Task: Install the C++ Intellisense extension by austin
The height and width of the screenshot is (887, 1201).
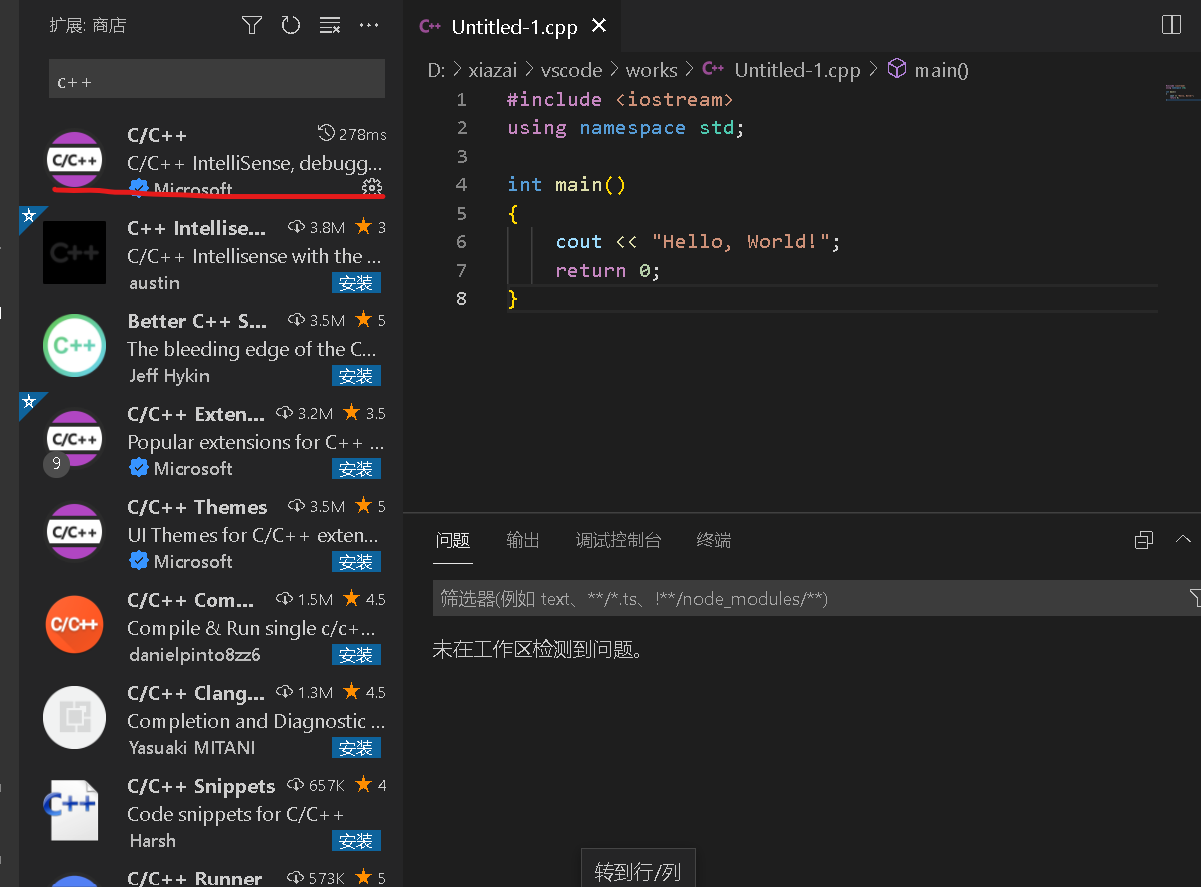Action: pyautogui.click(x=356, y=283)
